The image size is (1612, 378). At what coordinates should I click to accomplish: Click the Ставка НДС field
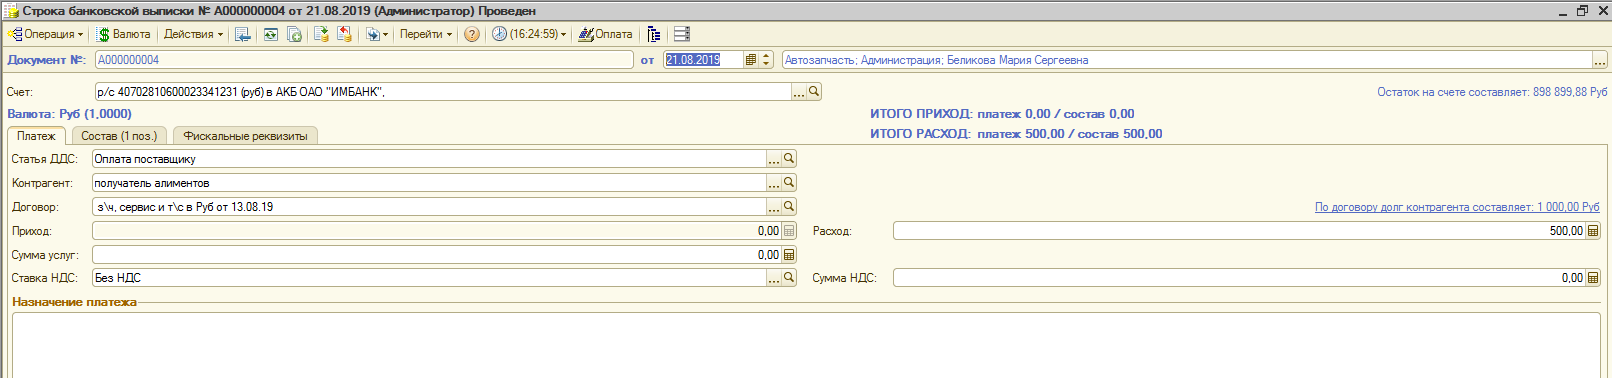[x=429, y=278]
